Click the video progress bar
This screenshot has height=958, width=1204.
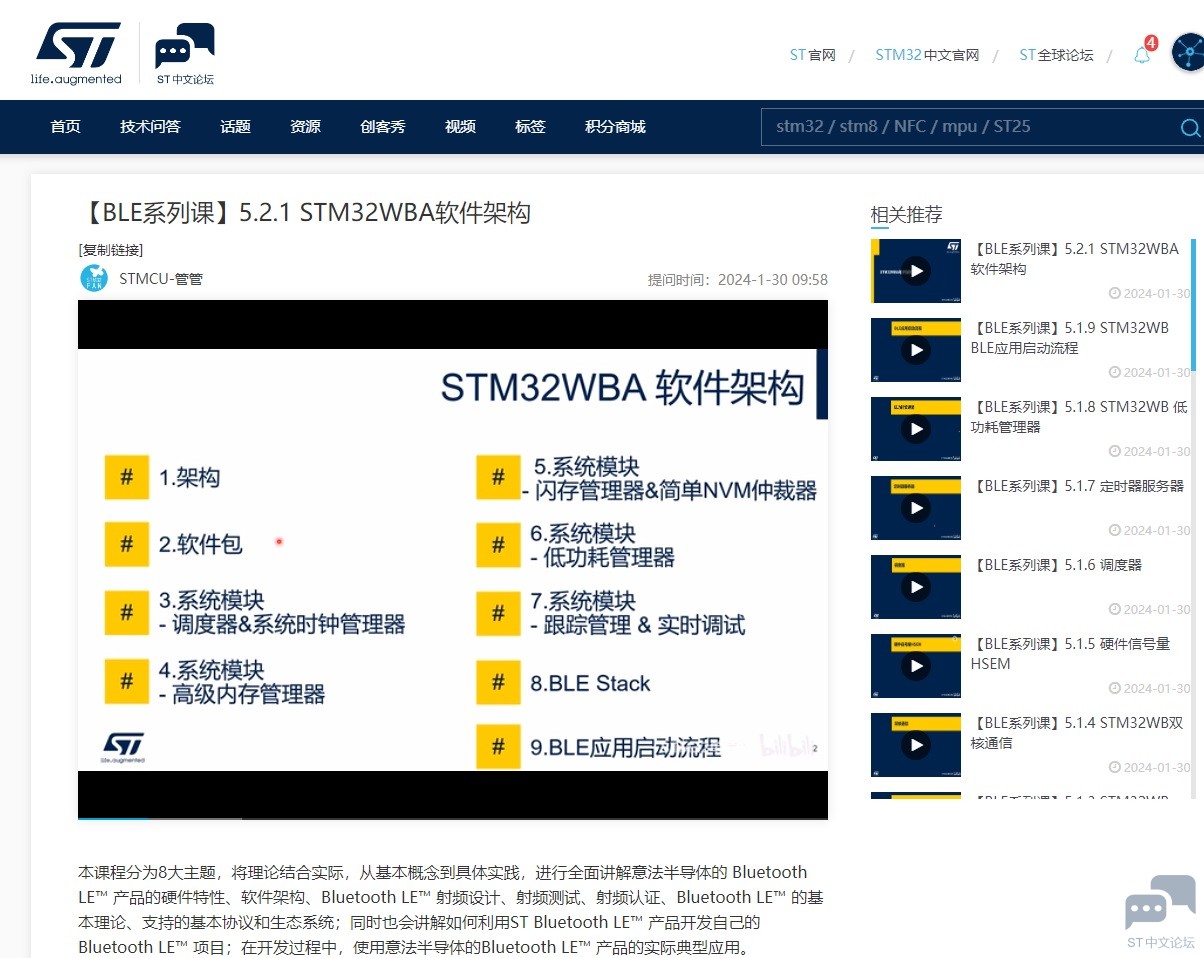tap(453, 818)
